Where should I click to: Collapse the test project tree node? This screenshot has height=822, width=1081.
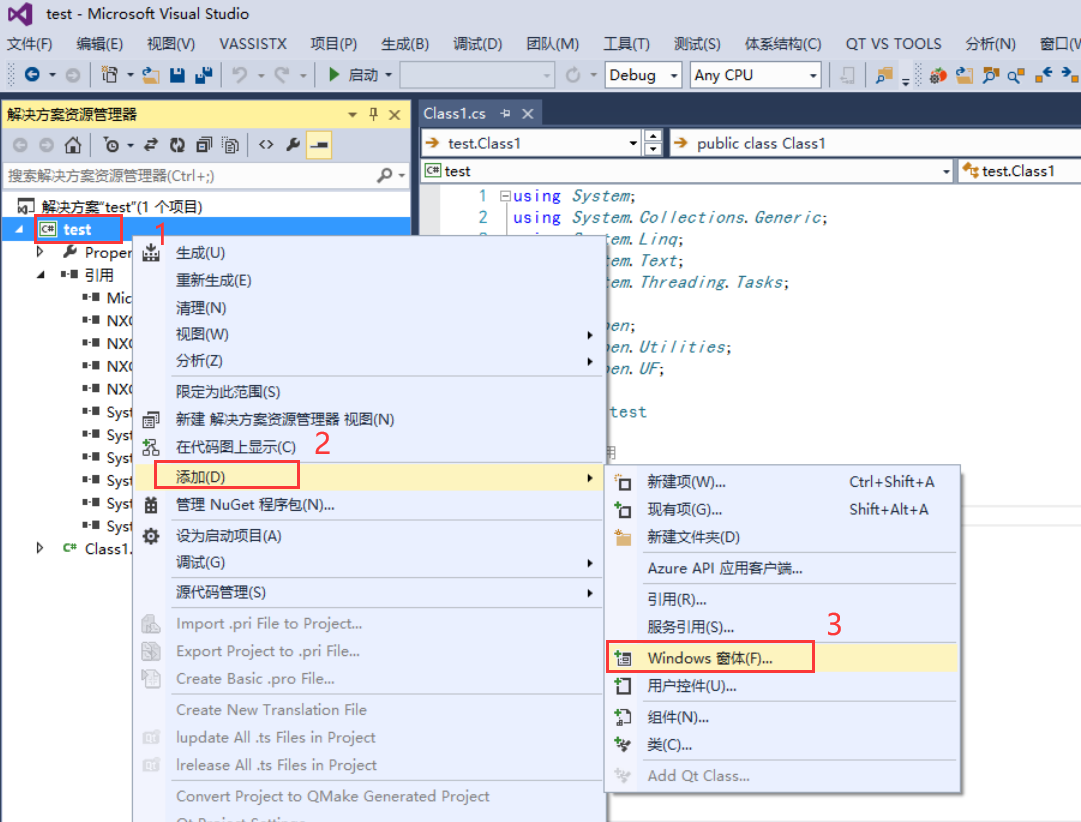pos(19,230)
